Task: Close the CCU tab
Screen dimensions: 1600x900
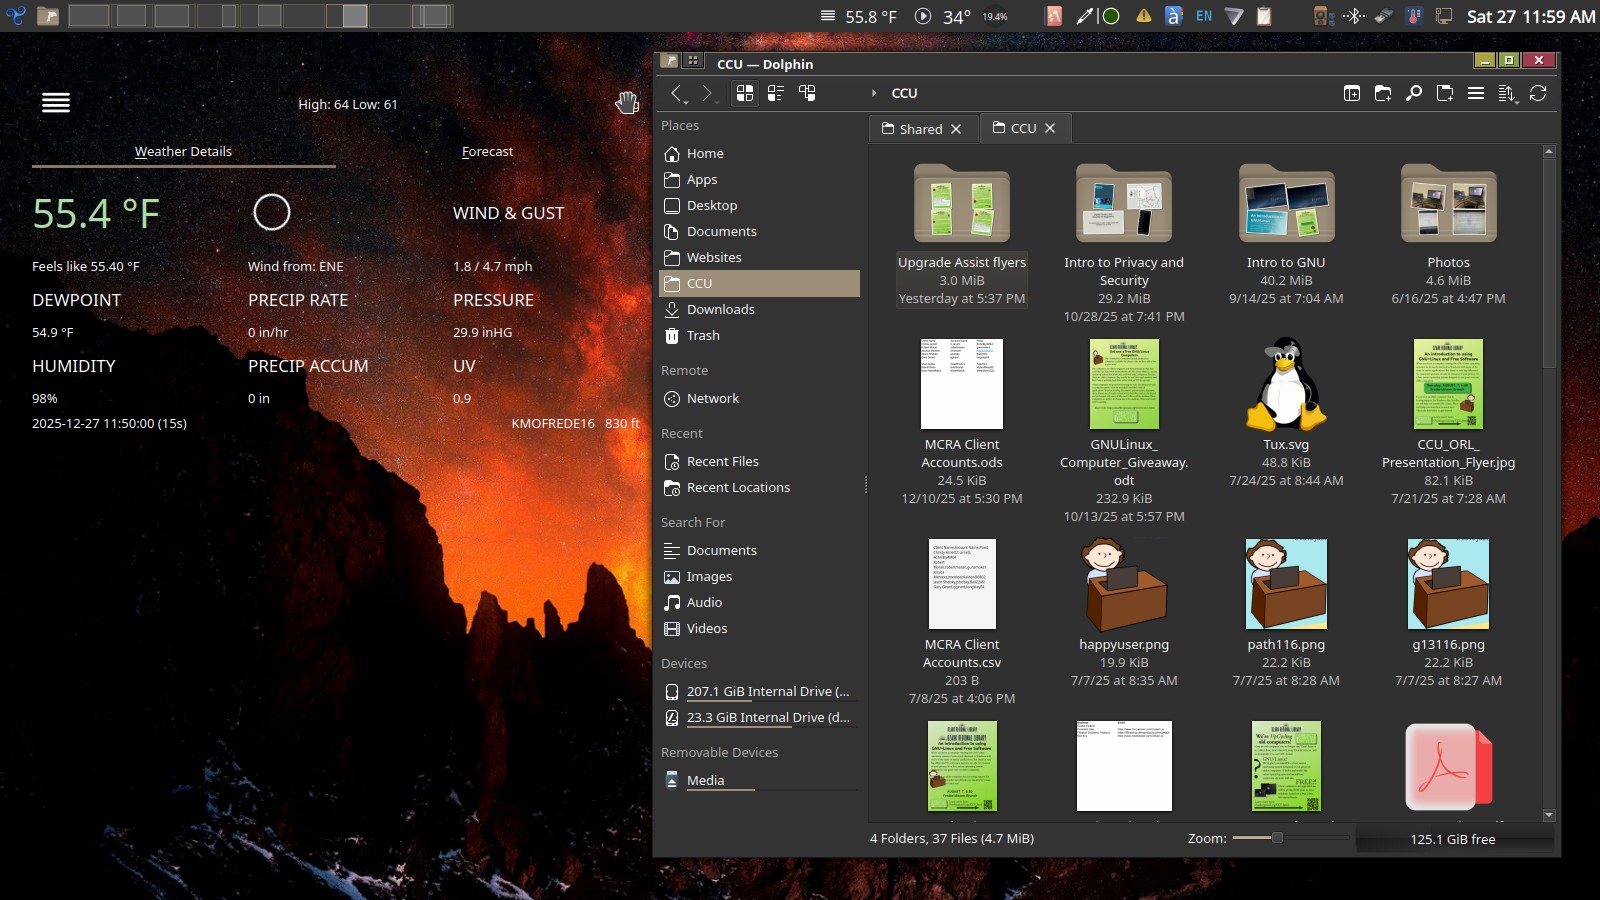Action: 1050,128
